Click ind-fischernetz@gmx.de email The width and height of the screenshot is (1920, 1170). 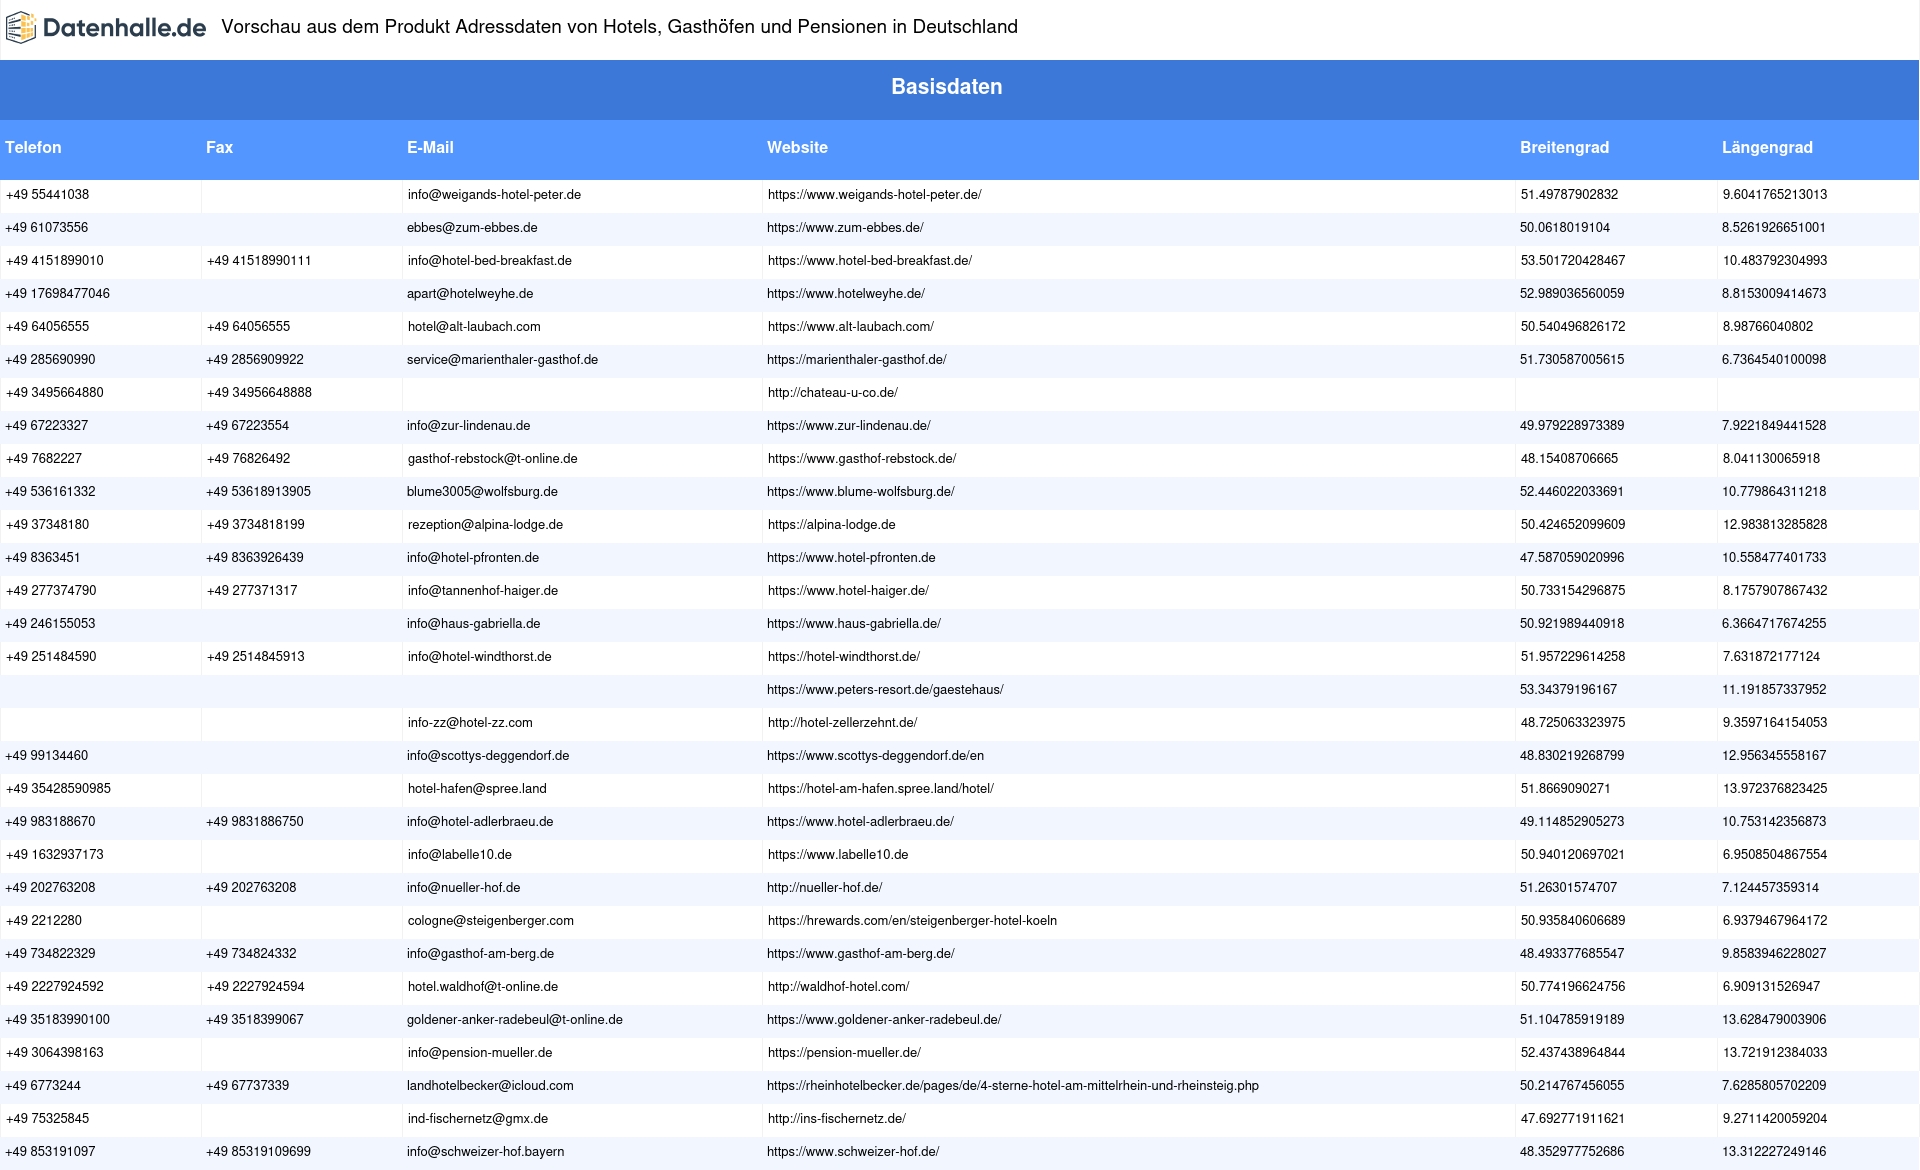[478, 1119]
